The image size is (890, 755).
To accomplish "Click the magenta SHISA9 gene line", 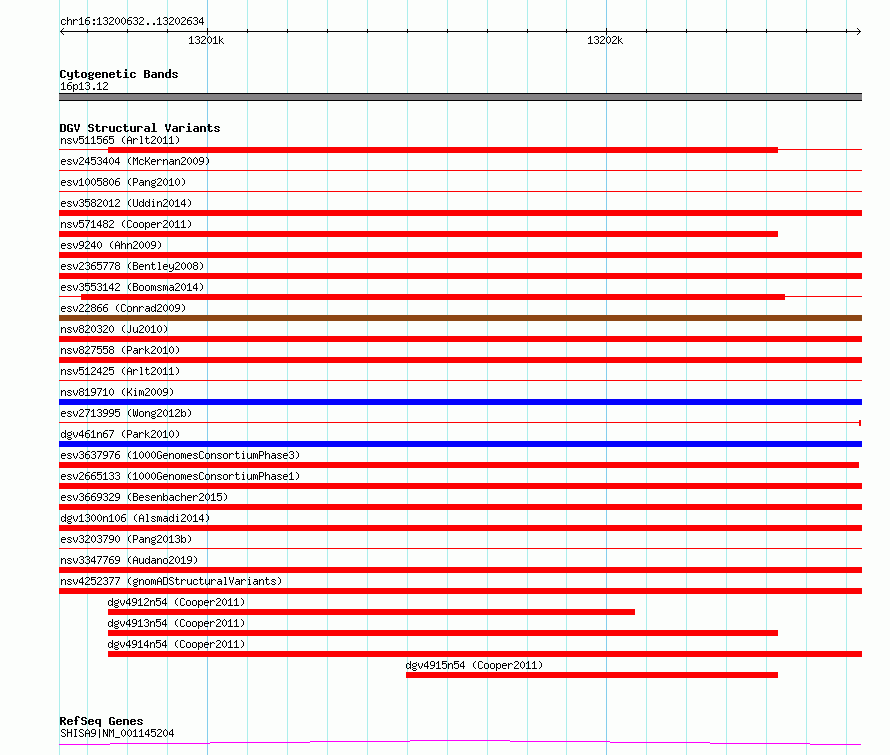I will (x=460, y=742).
